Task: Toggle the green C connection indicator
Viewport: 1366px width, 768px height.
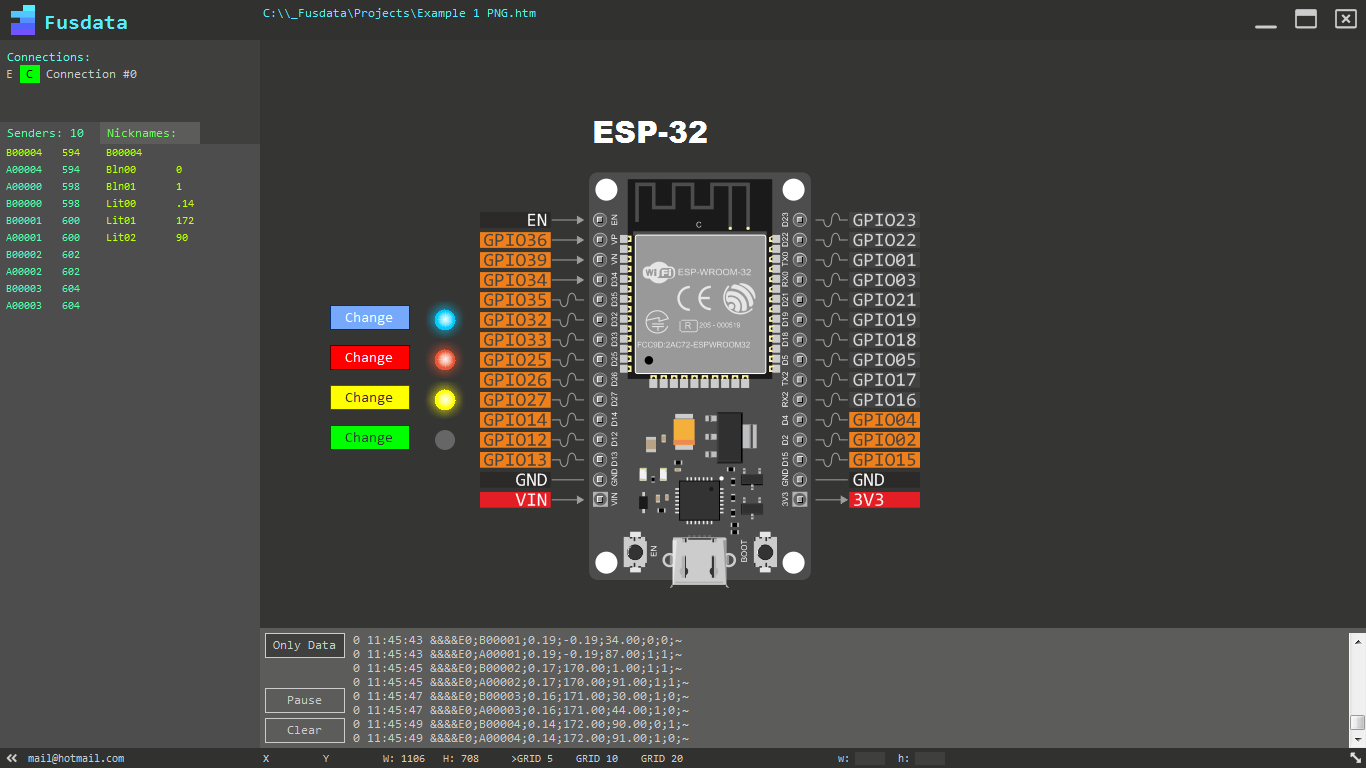Action: (x=30, y=74)
